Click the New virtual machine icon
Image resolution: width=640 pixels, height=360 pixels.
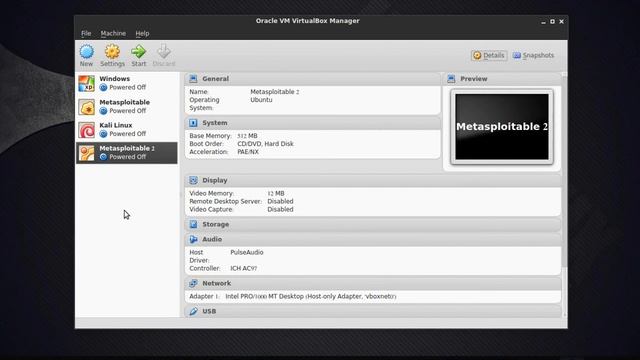coord(87,52)
